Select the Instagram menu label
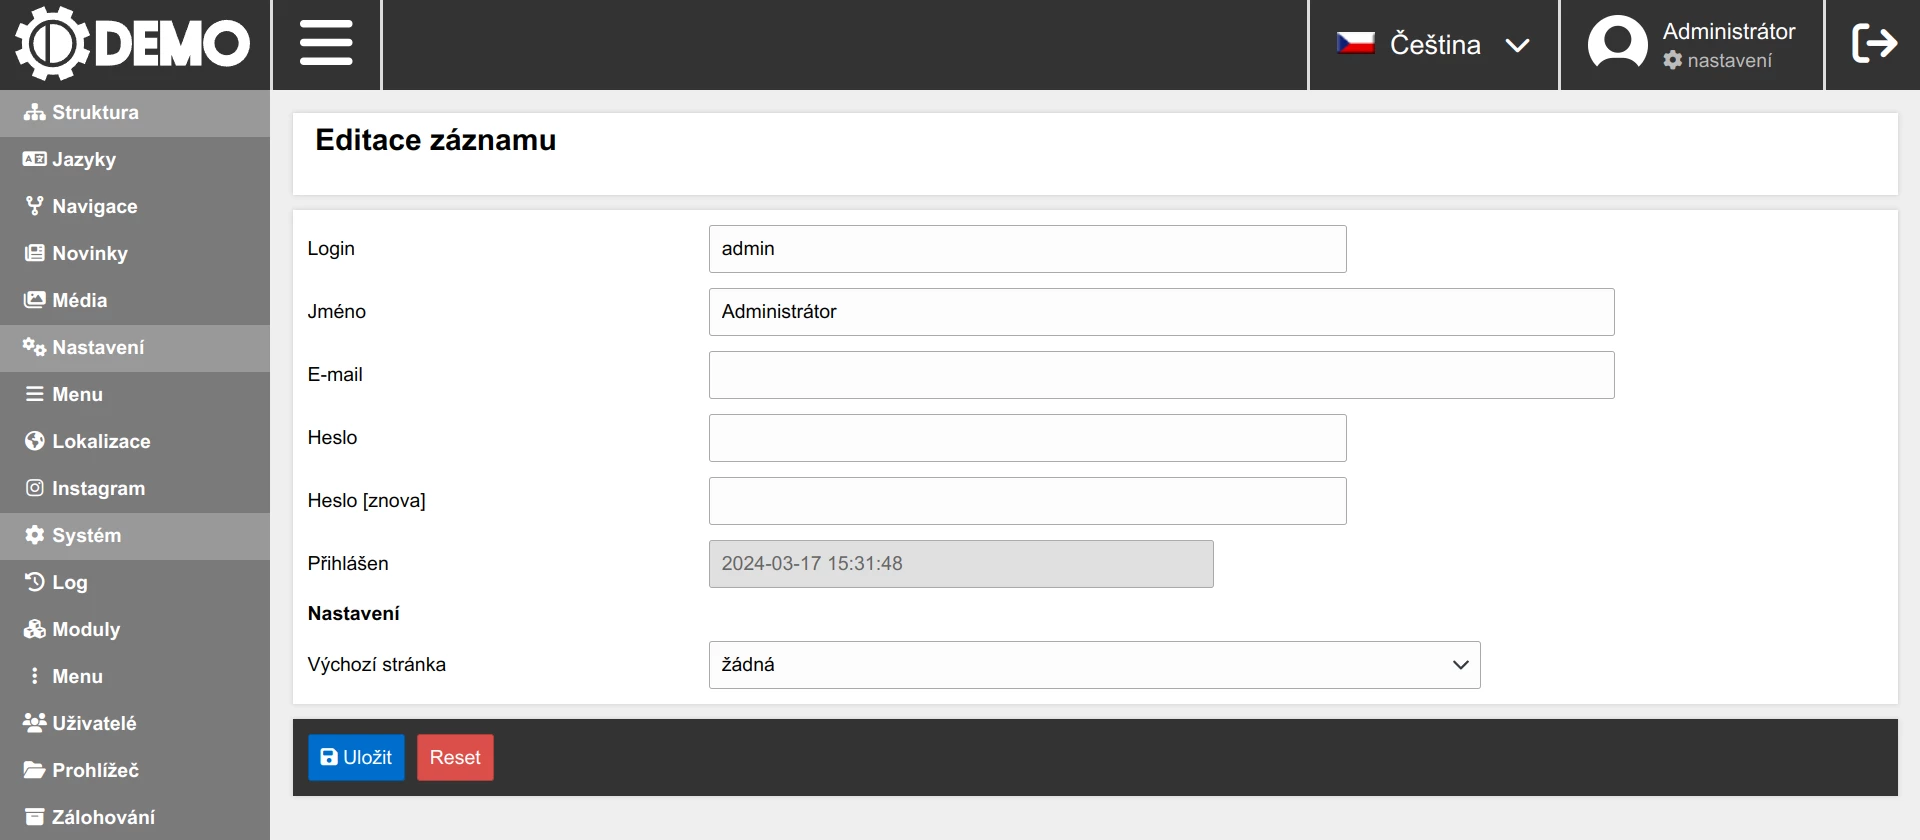The image size is (1920, 840). coord(98,488)
